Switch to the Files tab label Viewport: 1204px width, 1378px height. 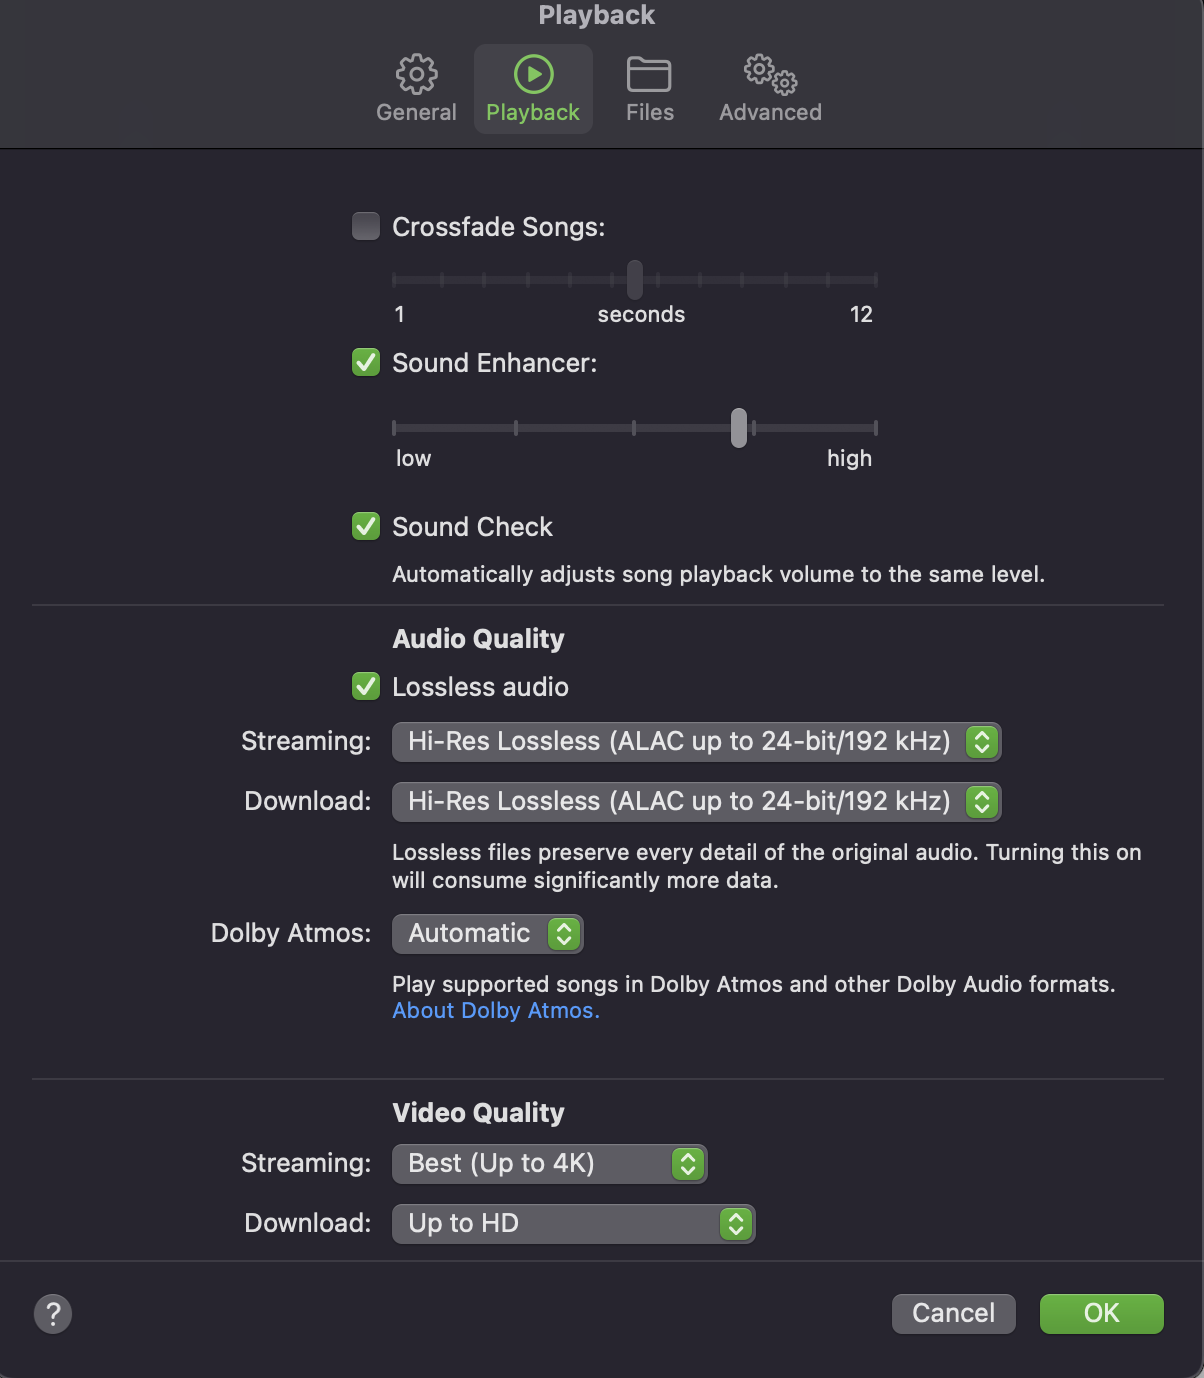coord(650,112)
